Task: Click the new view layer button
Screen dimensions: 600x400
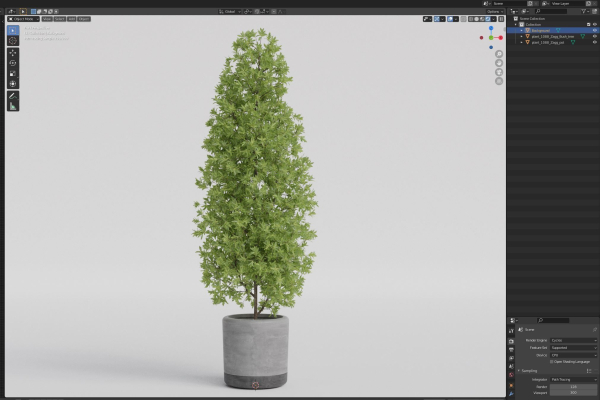Action: coord(589,3)
